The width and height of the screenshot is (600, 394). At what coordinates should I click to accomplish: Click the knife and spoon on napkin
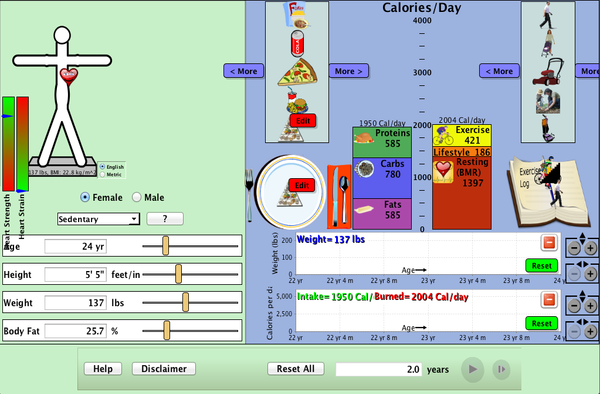point(339,196)
